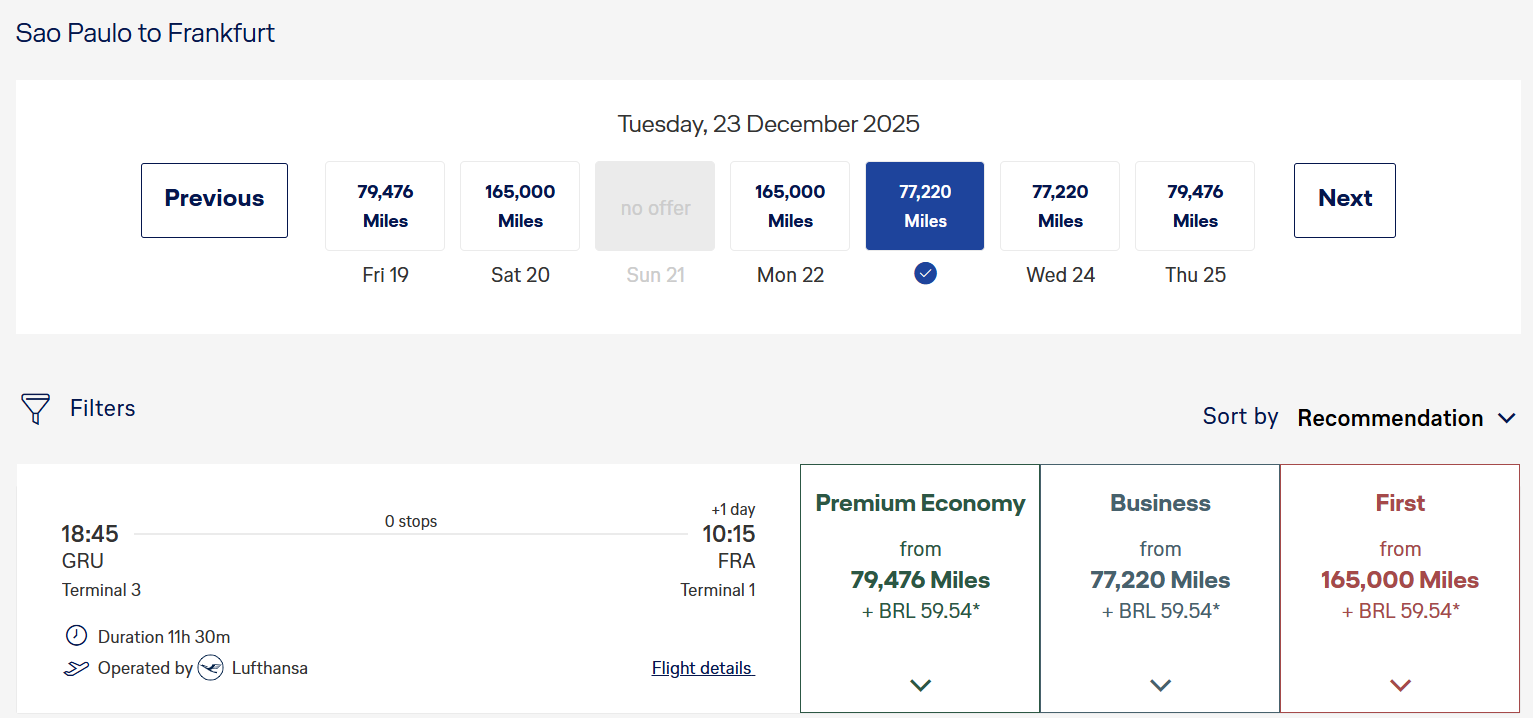Click the blue checkmark under selected date
This screenshot has width=1533, height=718.
point(925,273)
